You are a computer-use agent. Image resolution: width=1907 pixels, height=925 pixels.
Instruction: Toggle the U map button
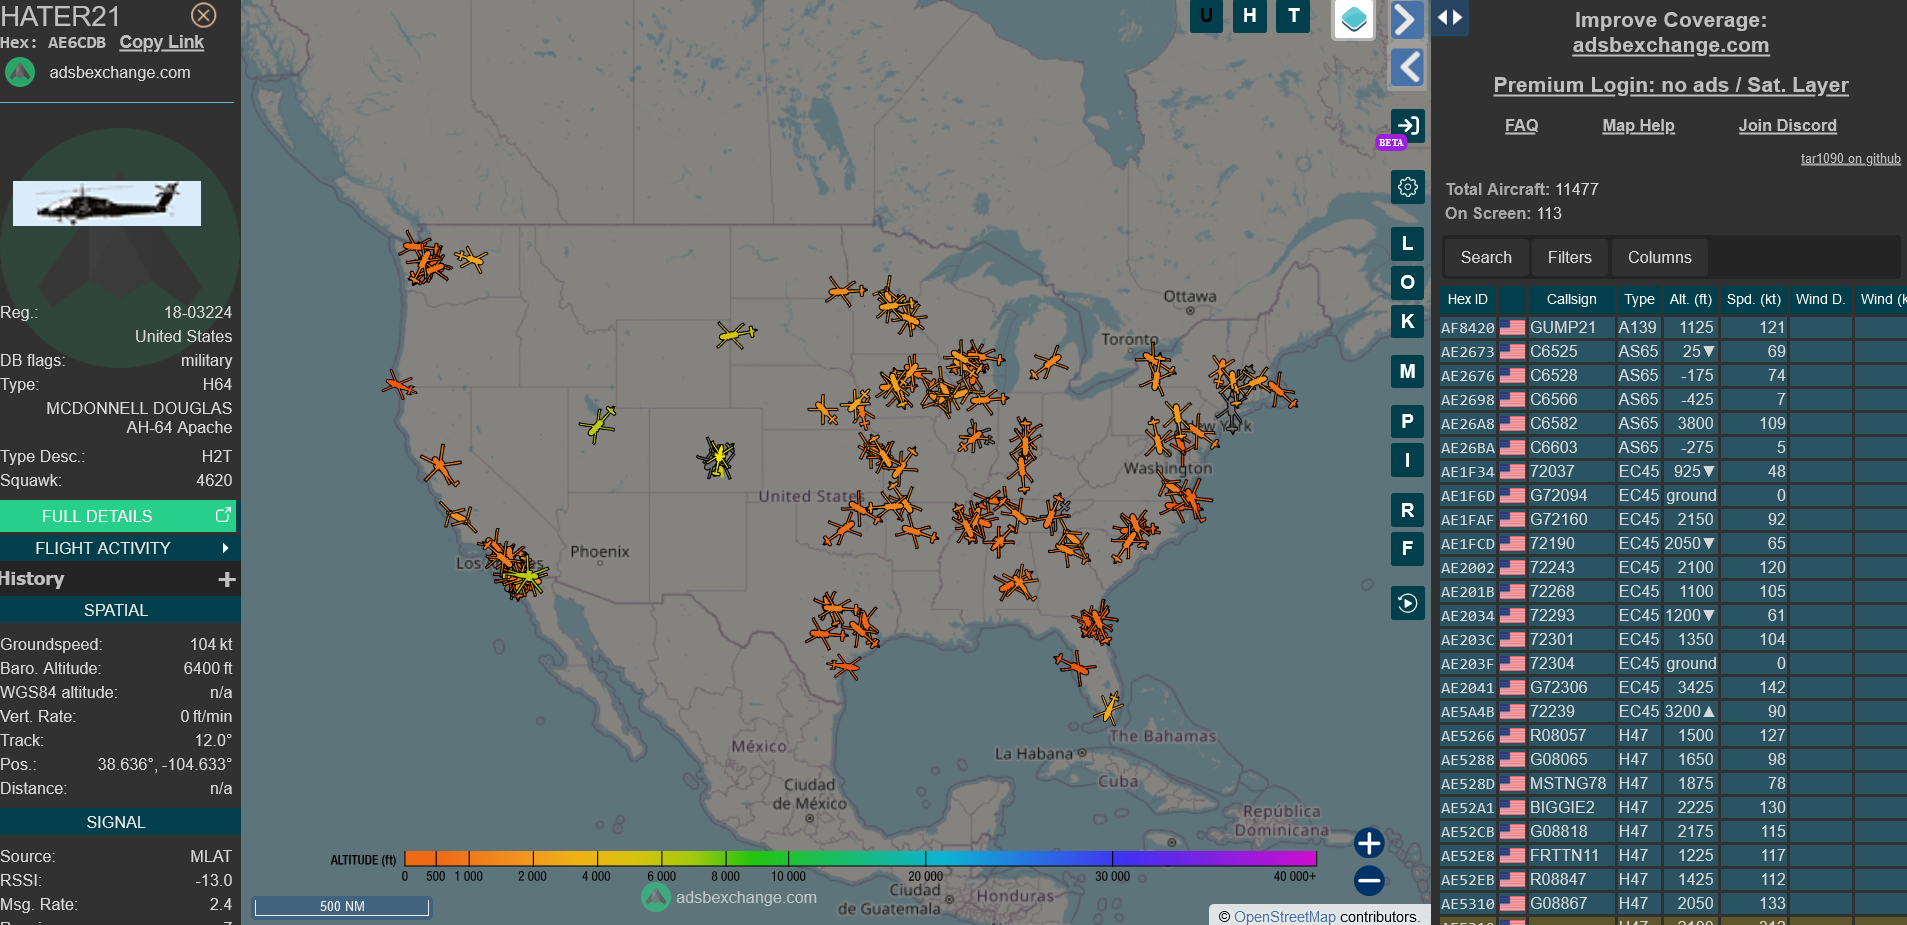(1206, 16)
